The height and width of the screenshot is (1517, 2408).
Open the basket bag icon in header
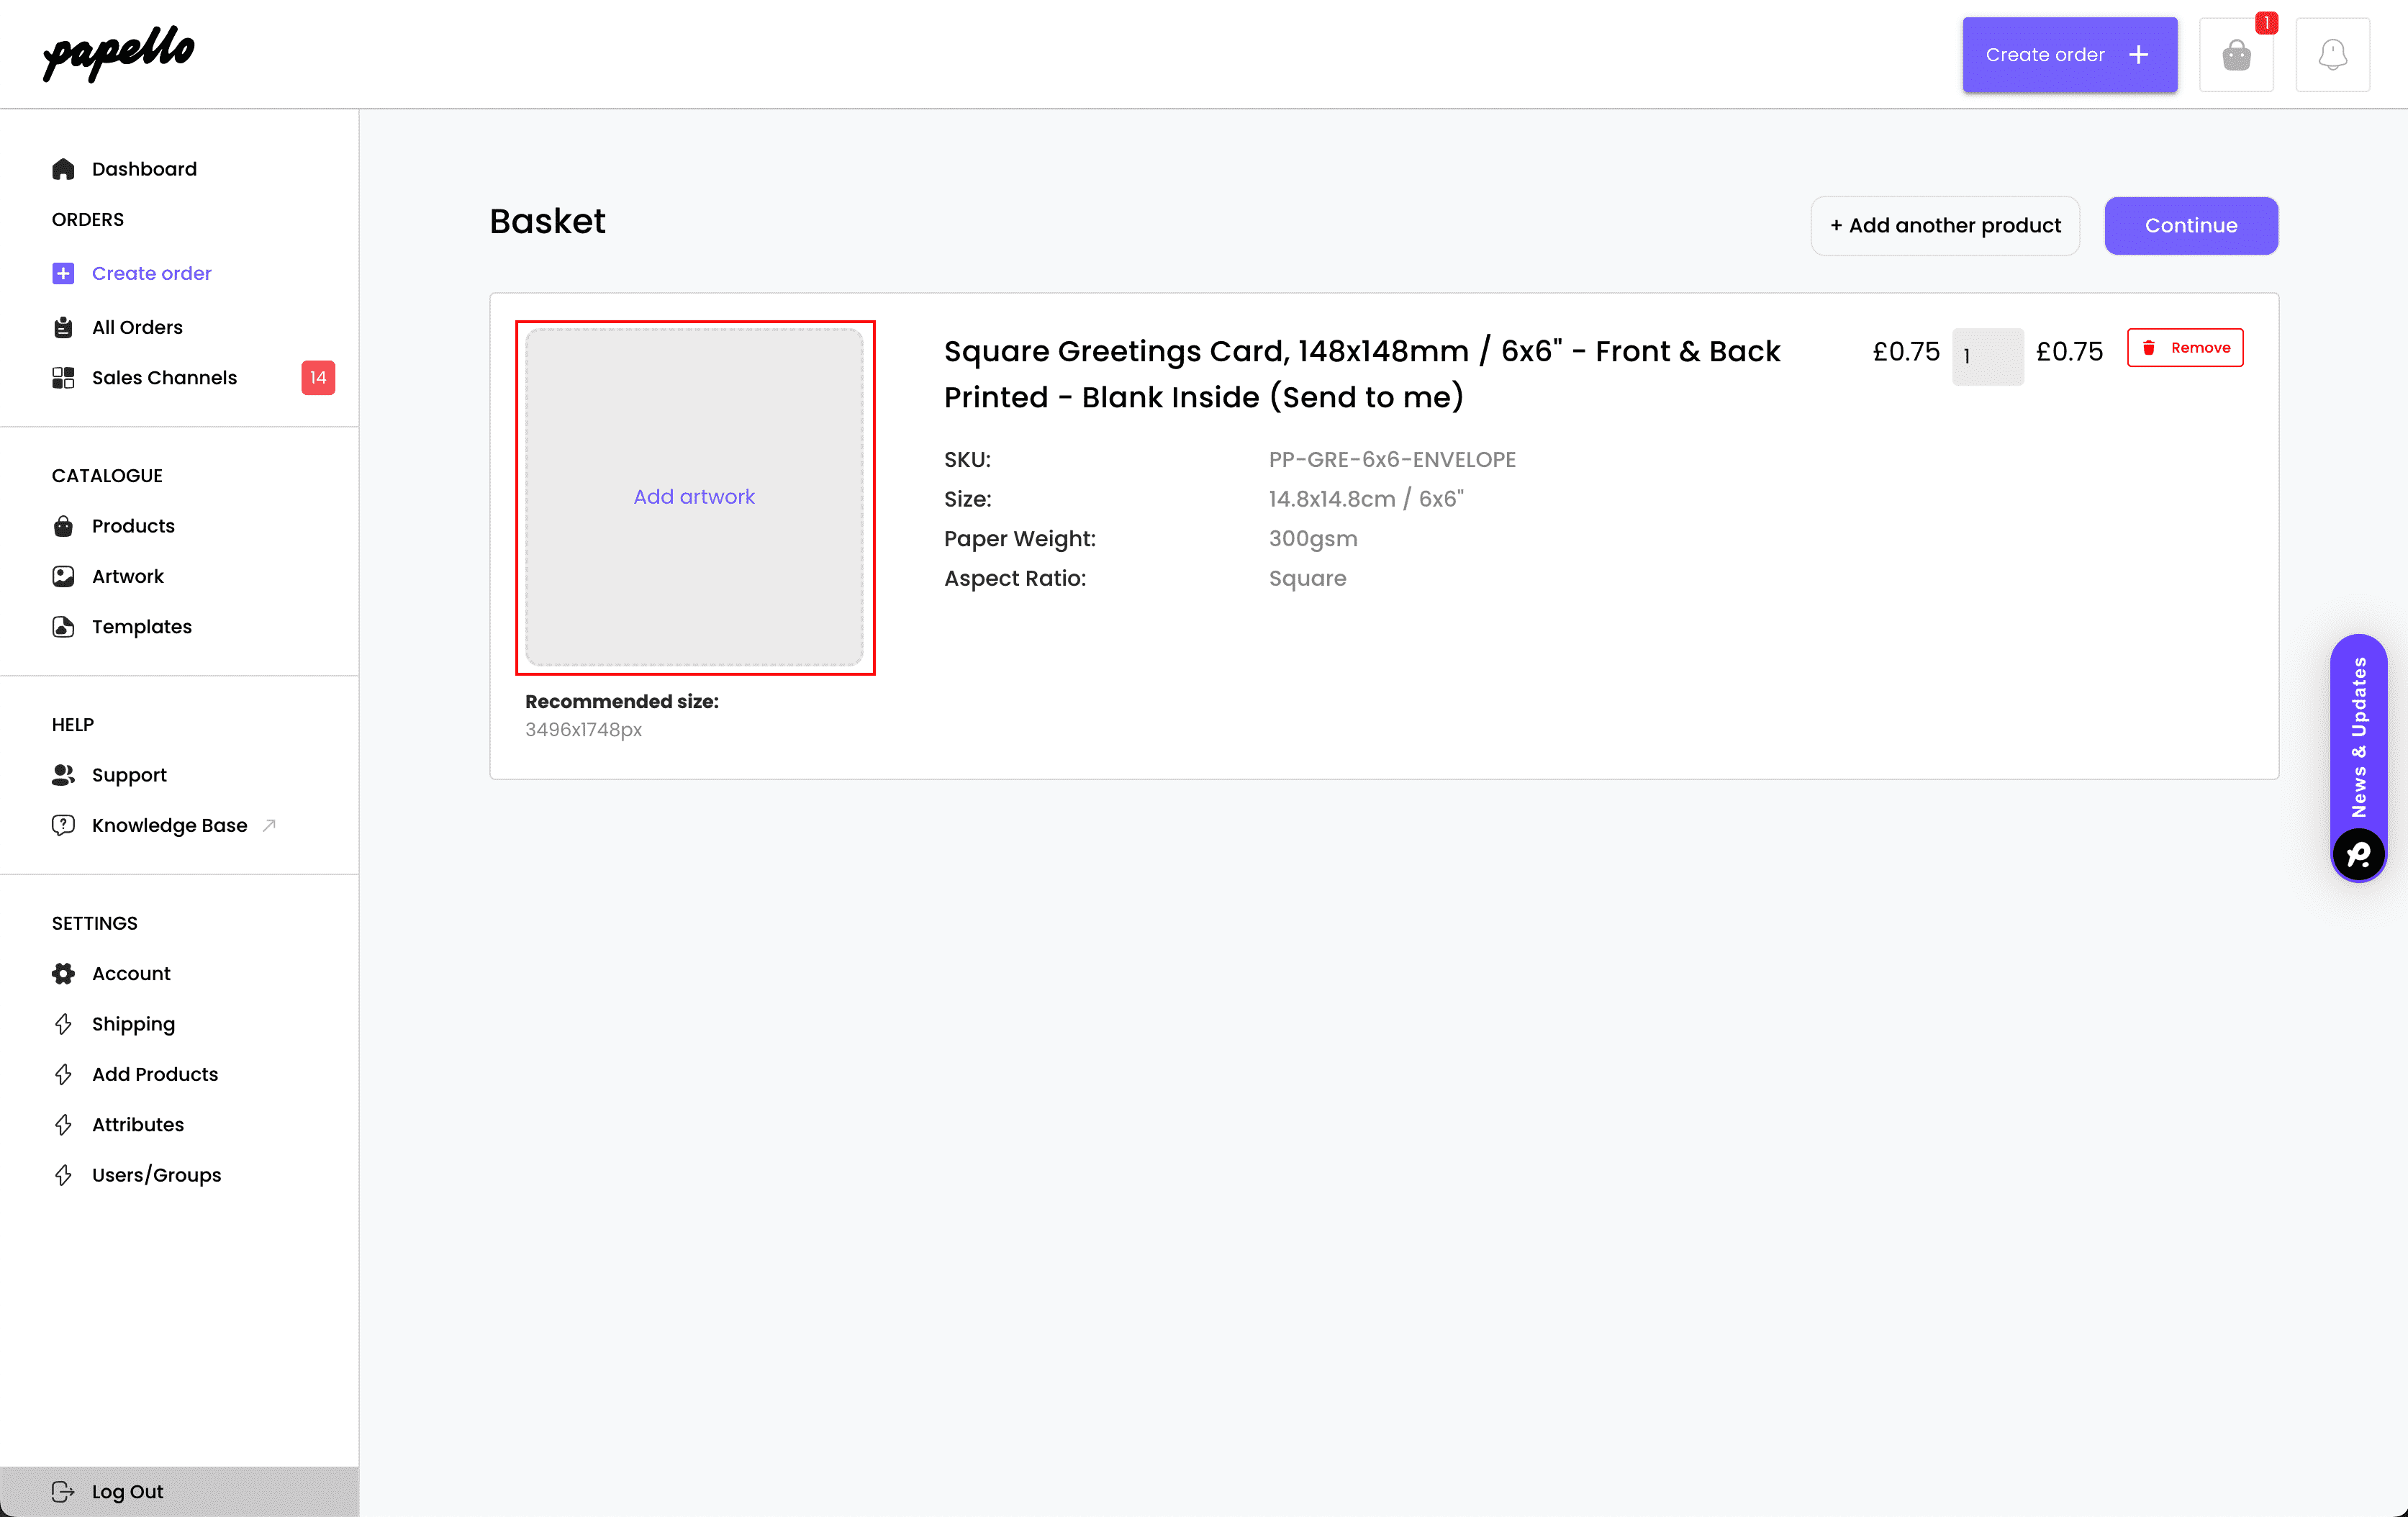coord(2236,55)
